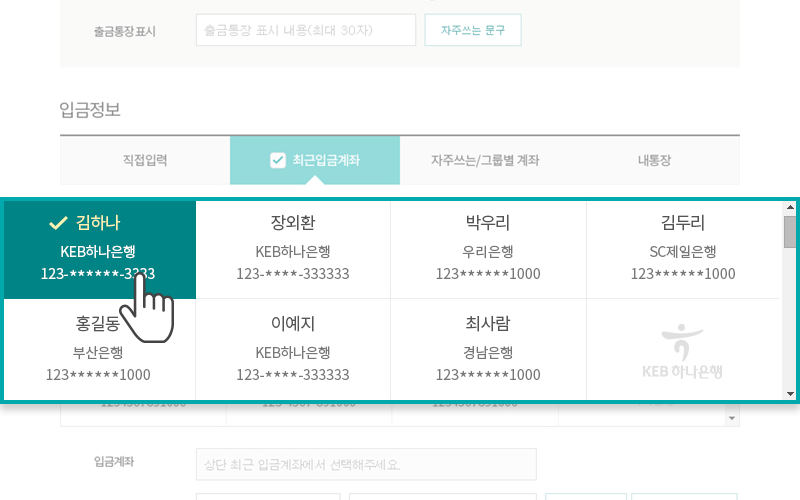
Task: Switch to the 내통장 tab
Action: click(655, 160)
